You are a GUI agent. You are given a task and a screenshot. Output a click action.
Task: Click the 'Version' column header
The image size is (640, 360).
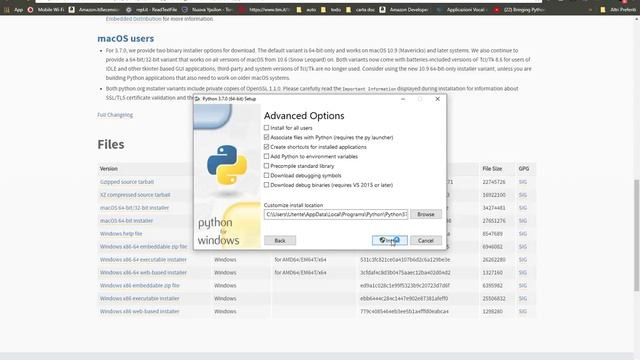[x=109, y=169]
